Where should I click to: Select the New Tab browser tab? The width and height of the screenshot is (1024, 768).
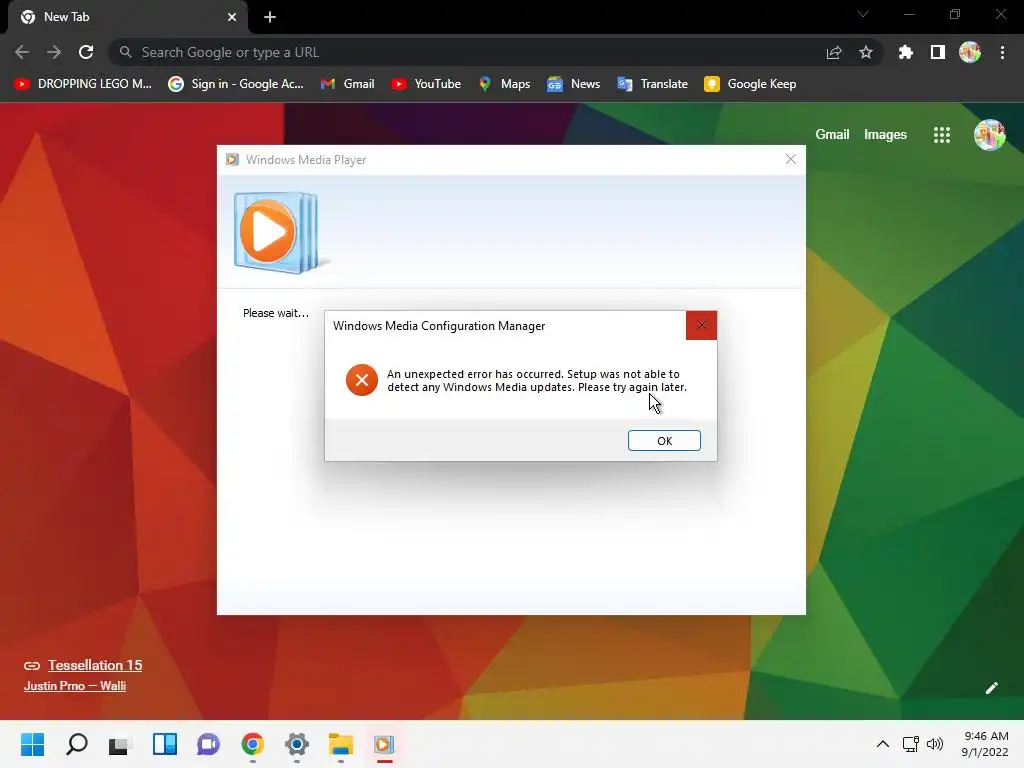127,17
